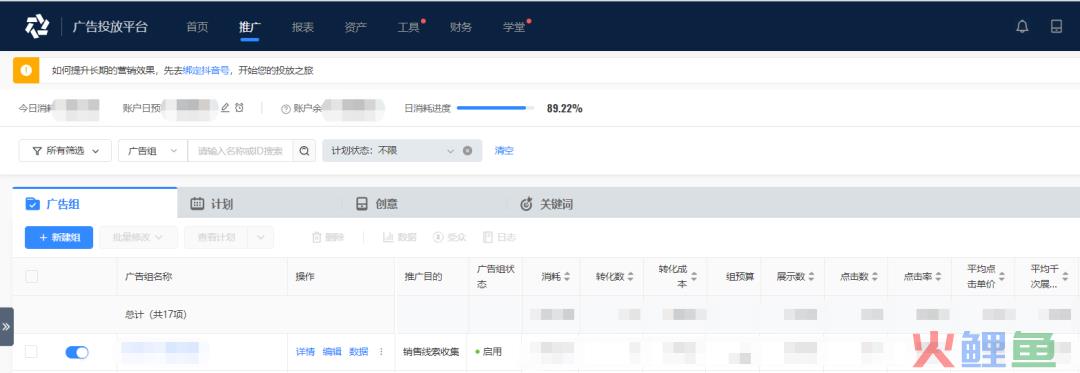This screenshot has height=373, width=1080.
Task: Open the more options dots in first row
Action: coord(381,352)
